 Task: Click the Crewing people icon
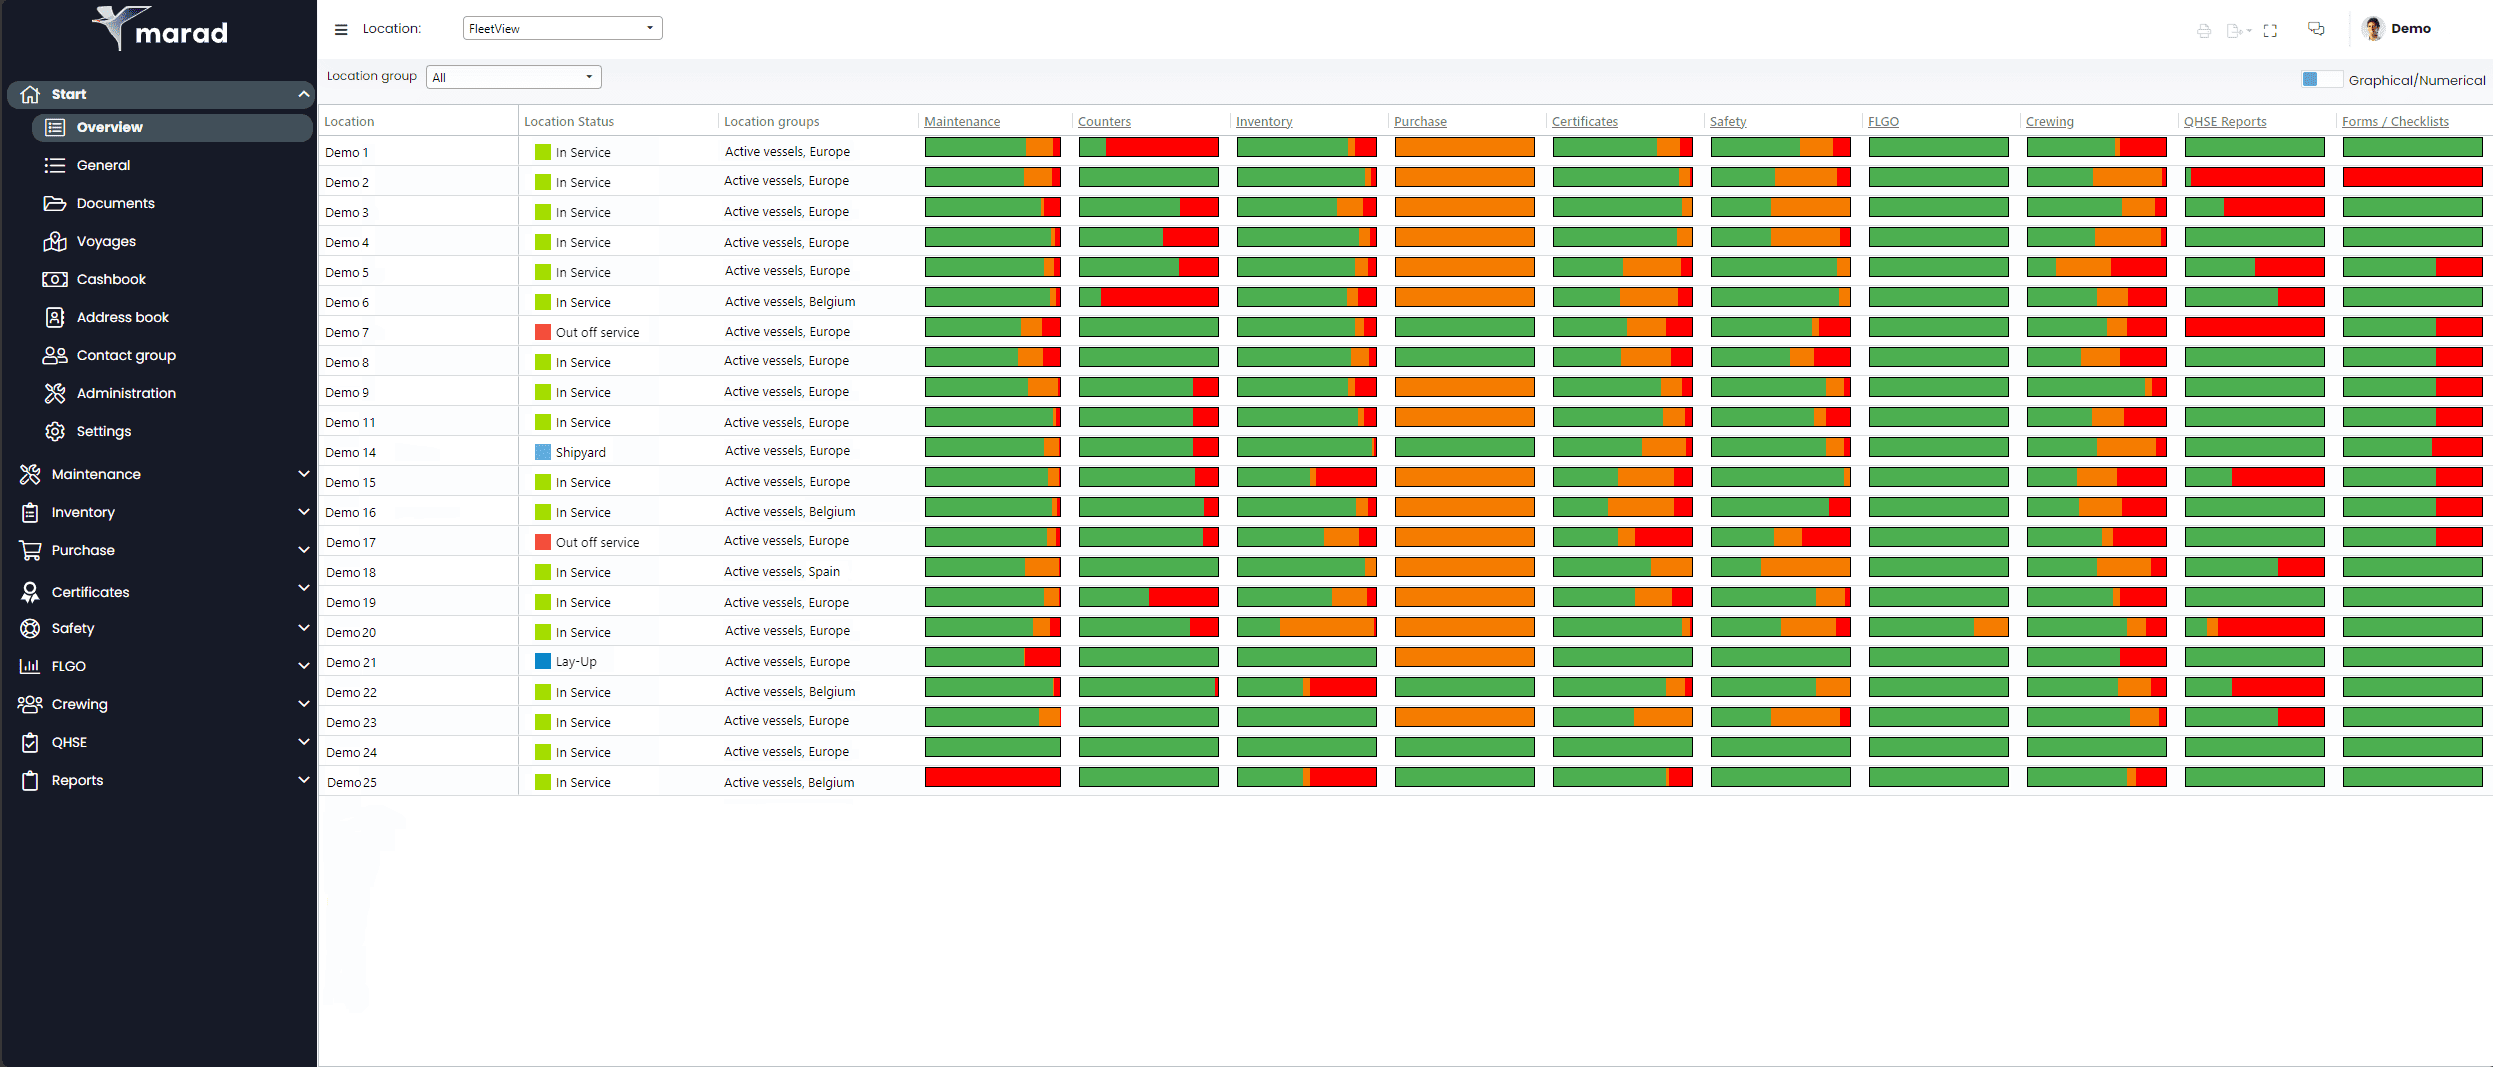click(30, 704)
